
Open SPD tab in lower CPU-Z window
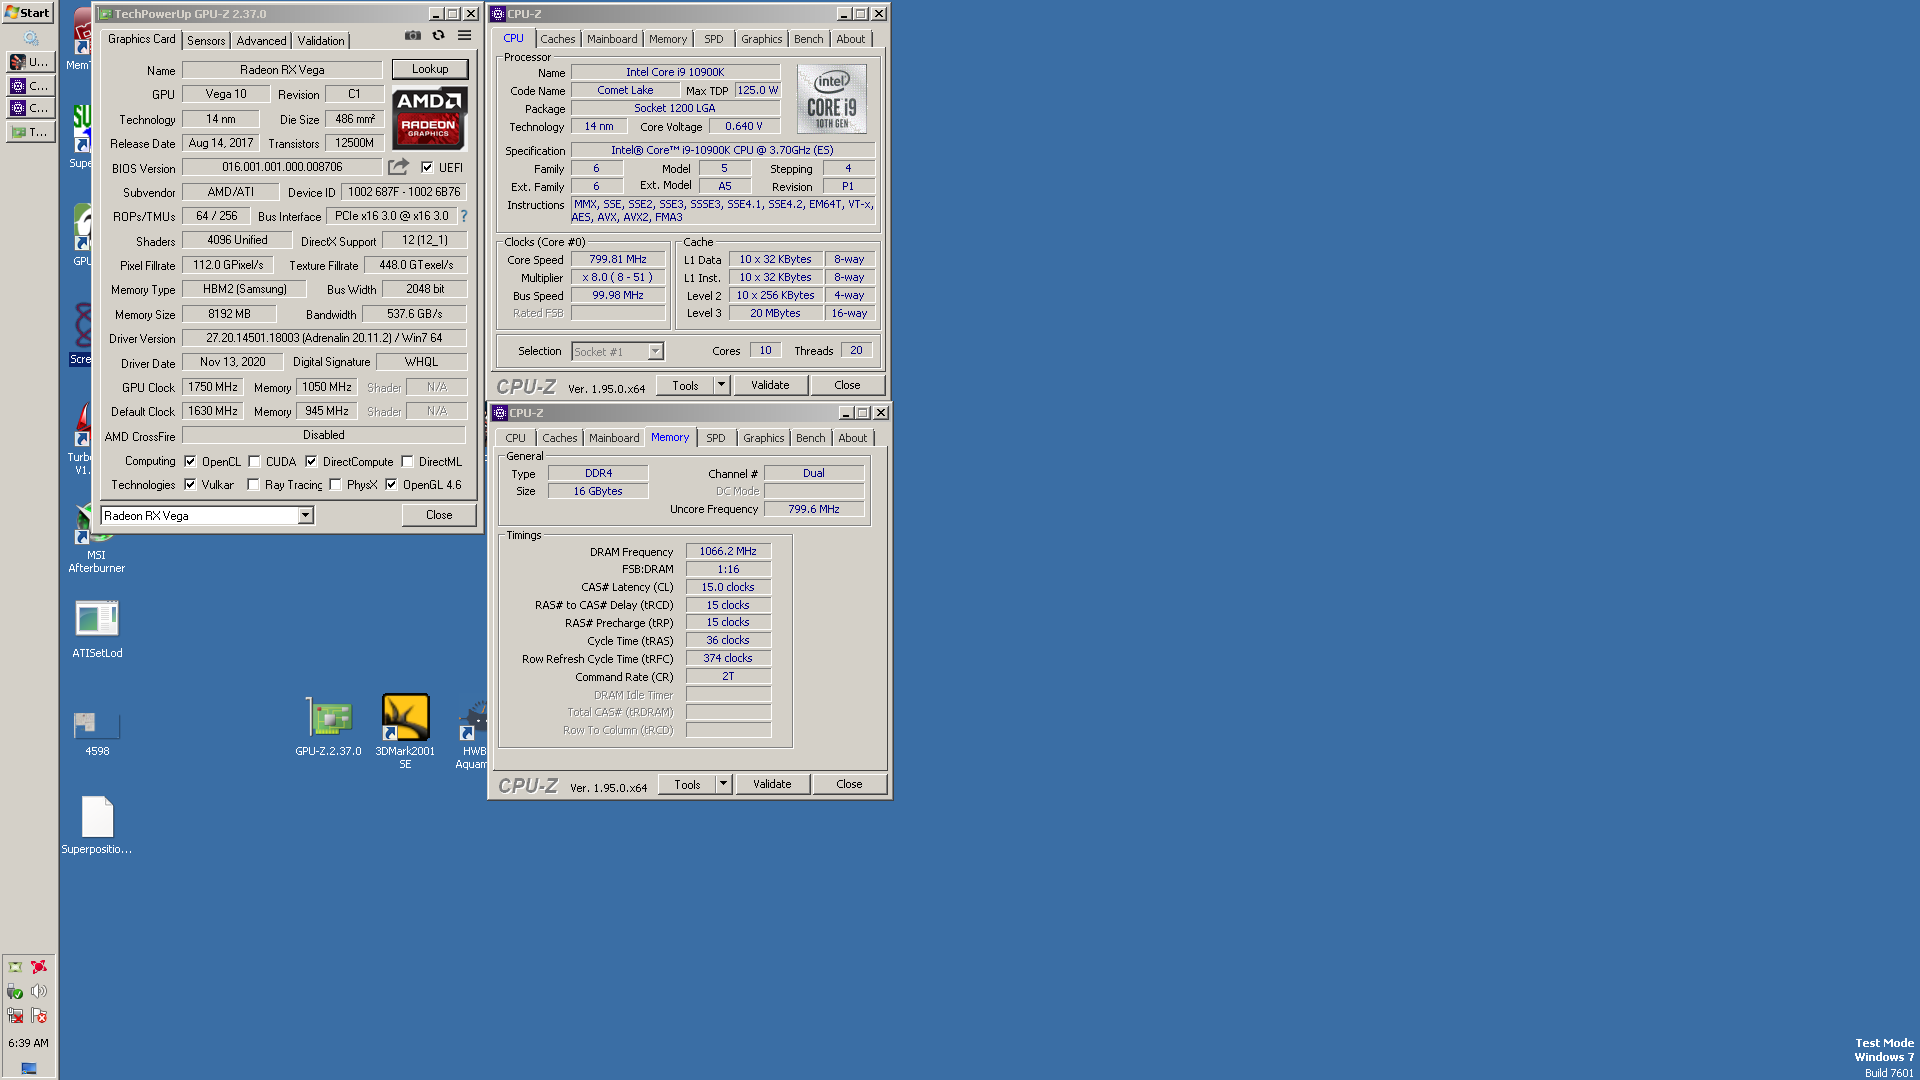pos(716,438)
